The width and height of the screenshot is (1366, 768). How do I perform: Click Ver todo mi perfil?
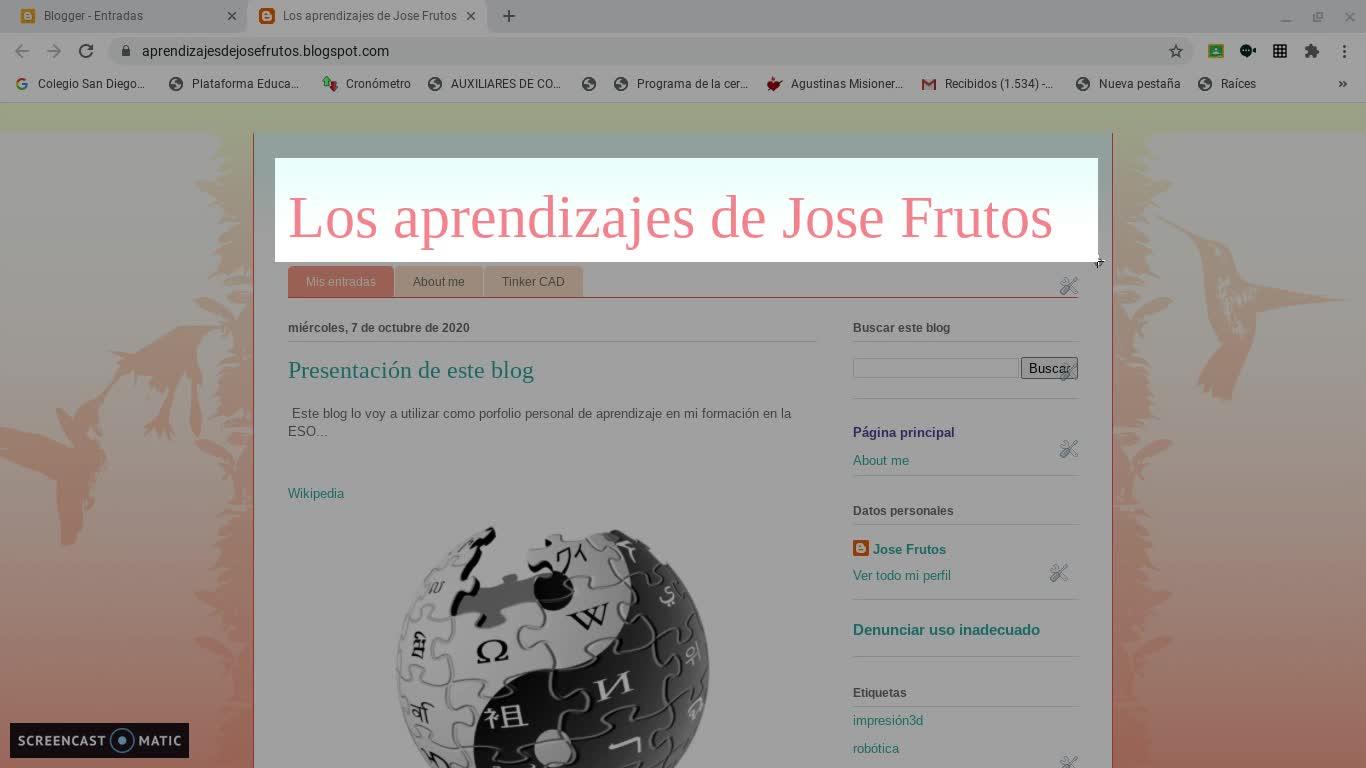point(902,575)
